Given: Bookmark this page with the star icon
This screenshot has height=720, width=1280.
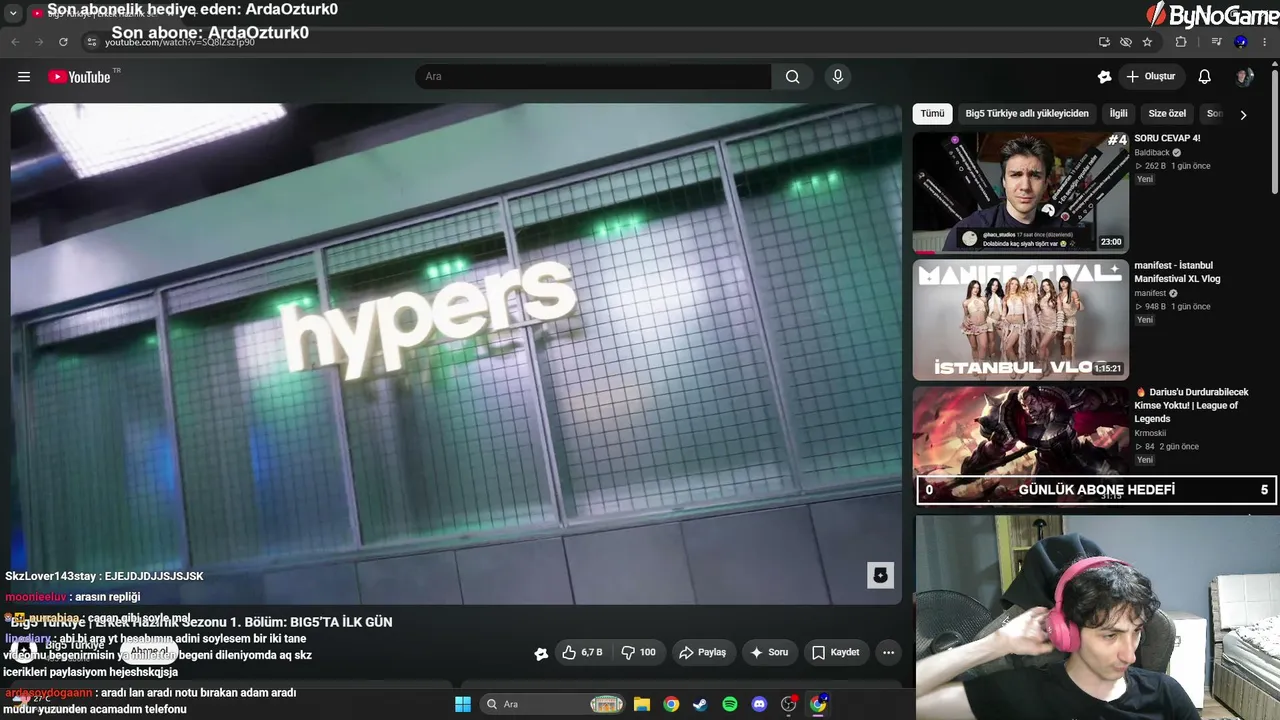Looking at the screenshot, I should (1147, 42).
